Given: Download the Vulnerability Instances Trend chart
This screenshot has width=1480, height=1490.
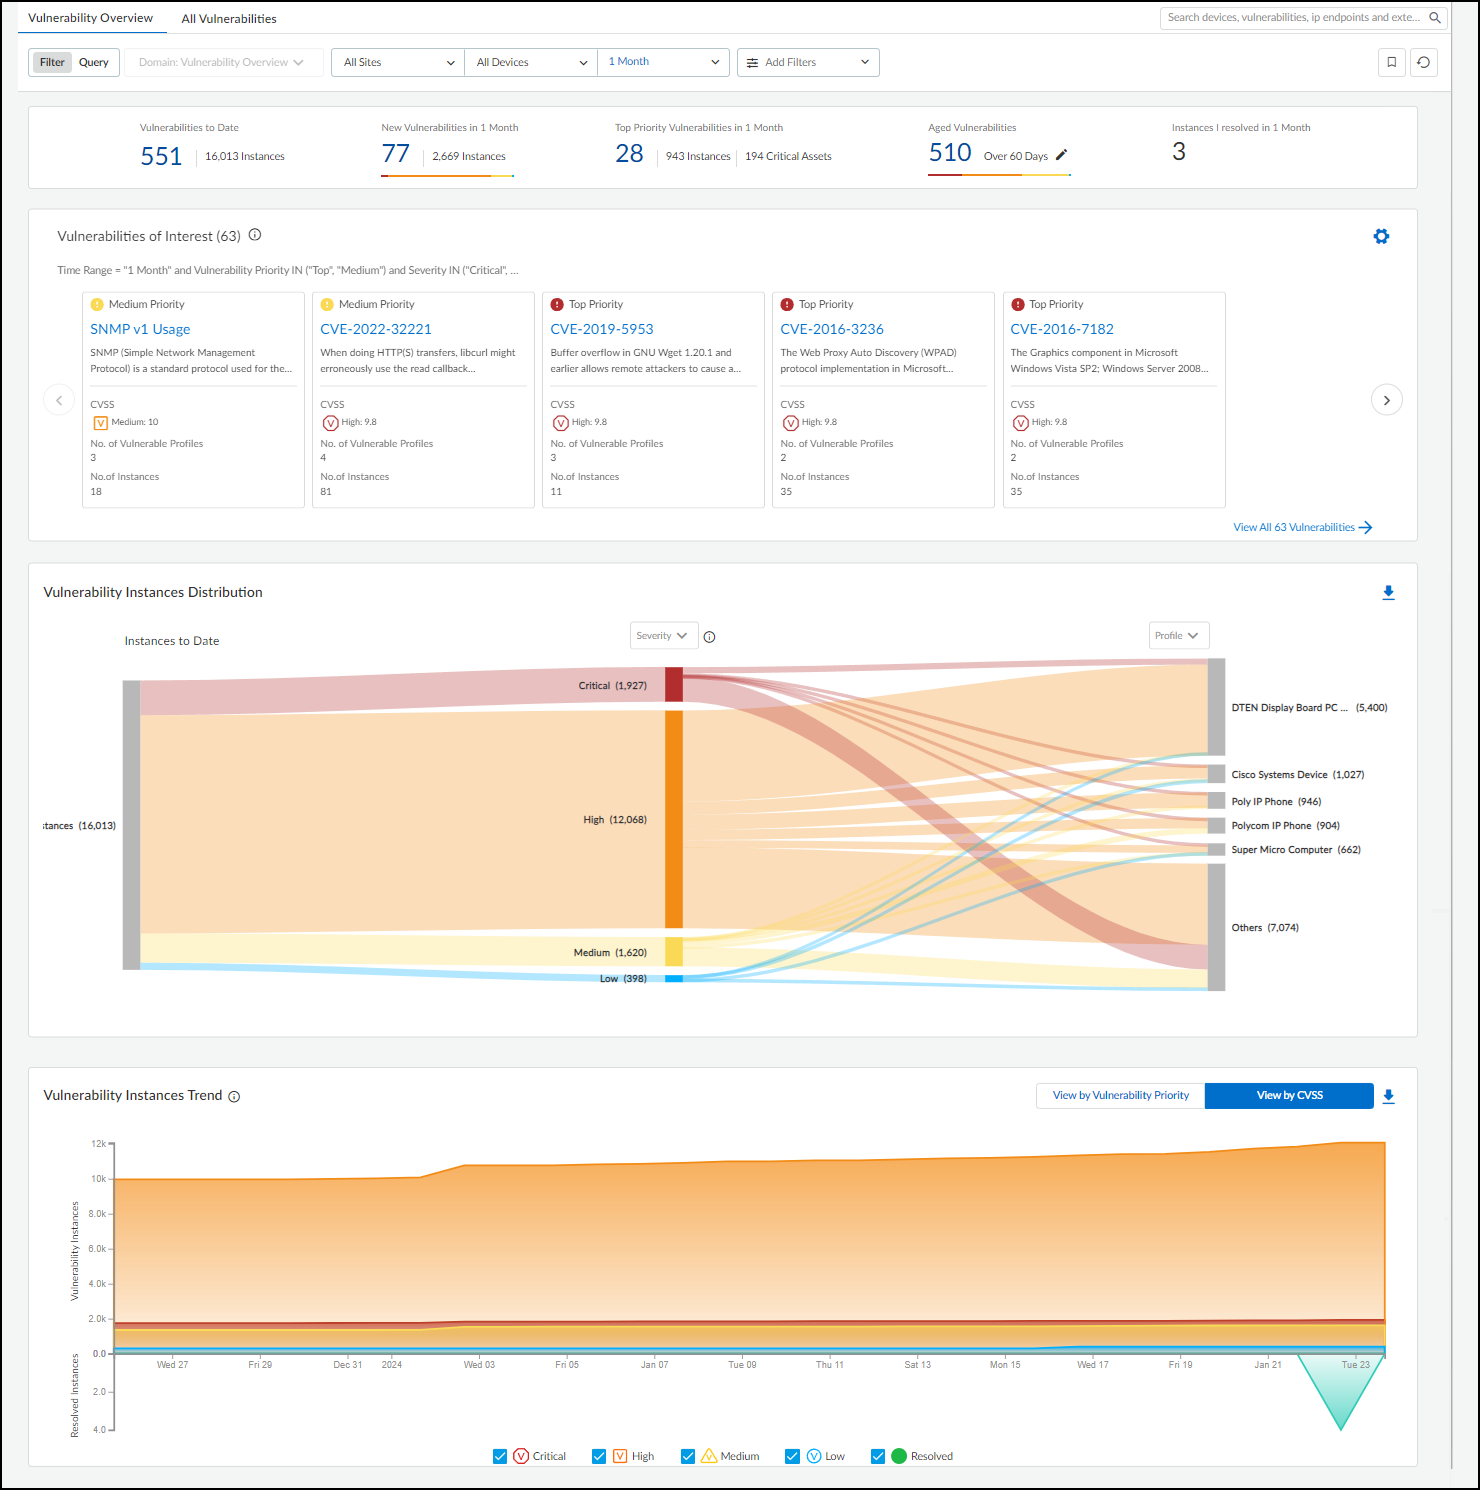Looking at the screenshot, I should tap(1388, 1096).
